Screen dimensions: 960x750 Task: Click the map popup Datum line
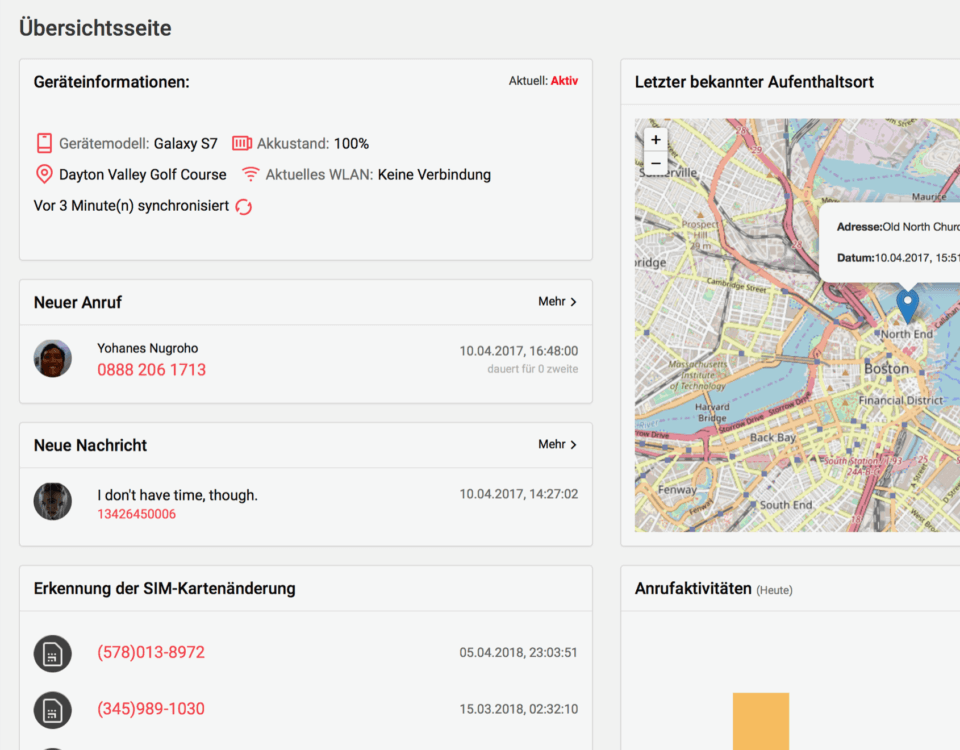tap(898, 258)
